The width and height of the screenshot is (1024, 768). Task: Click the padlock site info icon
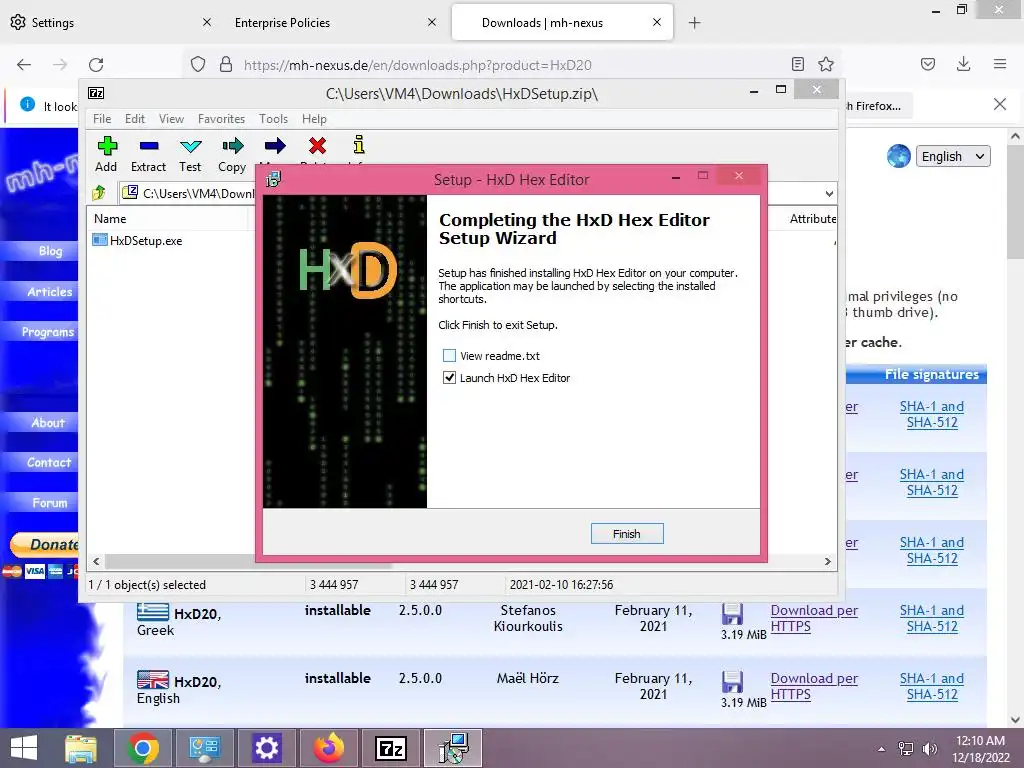point(226,65)
